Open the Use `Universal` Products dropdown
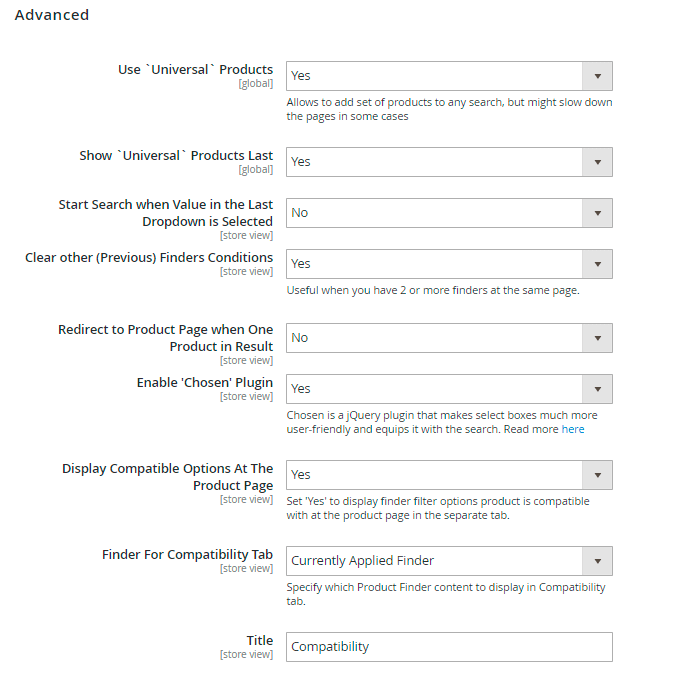 coord(449,76)
